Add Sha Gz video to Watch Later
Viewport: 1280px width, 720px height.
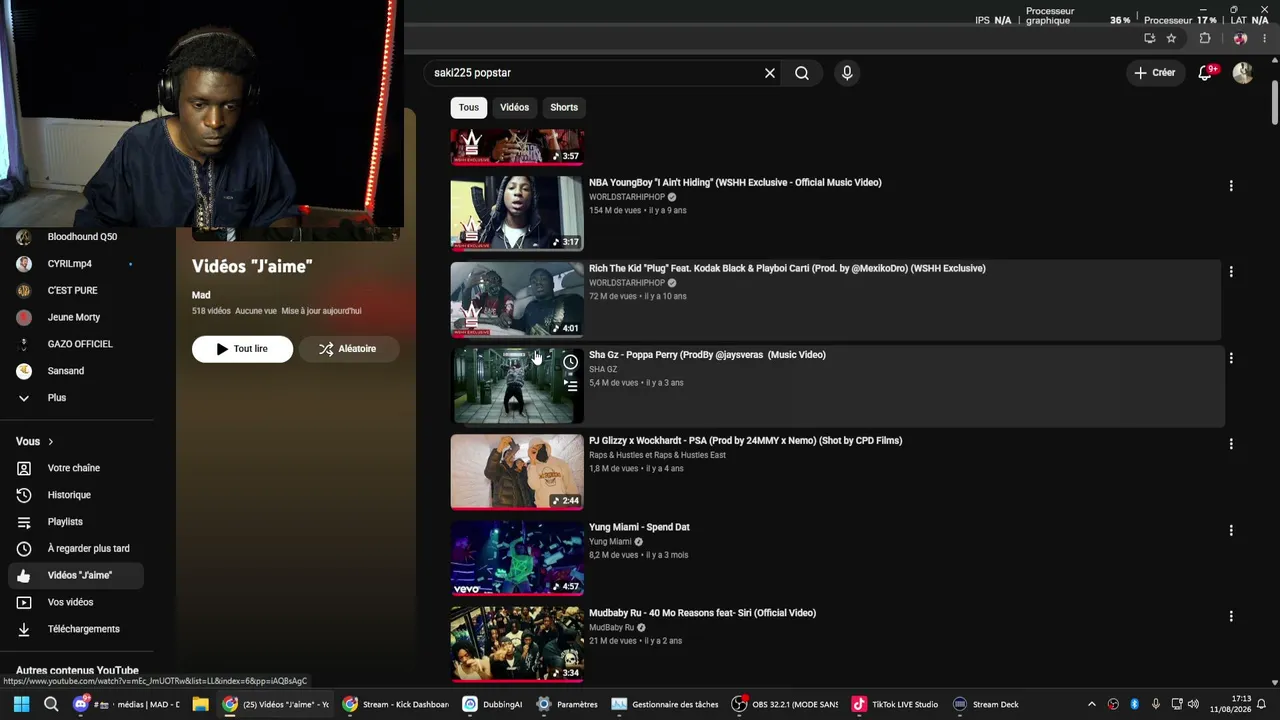click(x=570, y=362)
